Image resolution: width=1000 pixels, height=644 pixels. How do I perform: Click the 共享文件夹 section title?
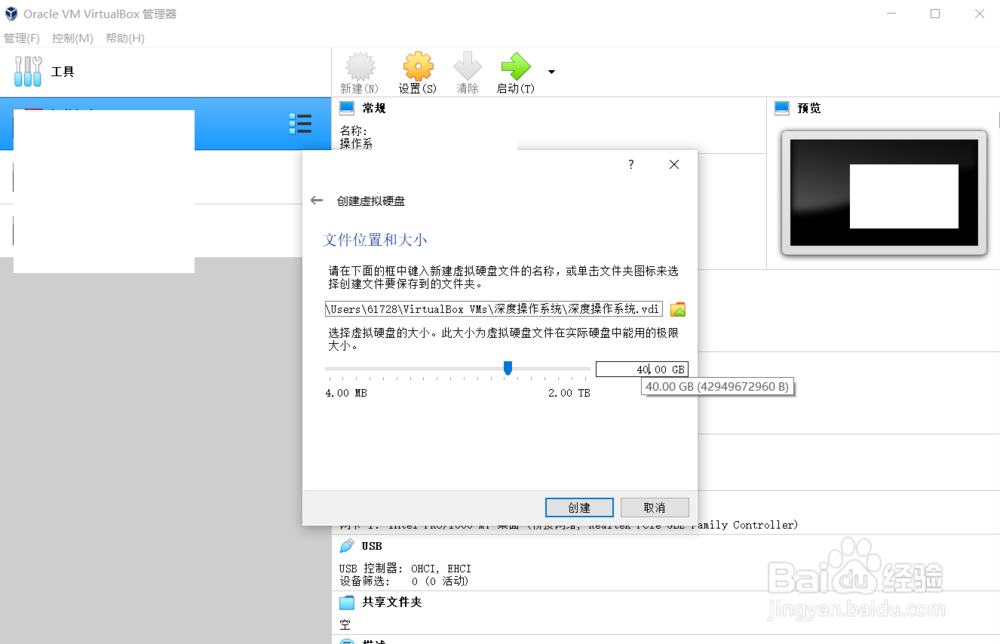pos(392,602)
